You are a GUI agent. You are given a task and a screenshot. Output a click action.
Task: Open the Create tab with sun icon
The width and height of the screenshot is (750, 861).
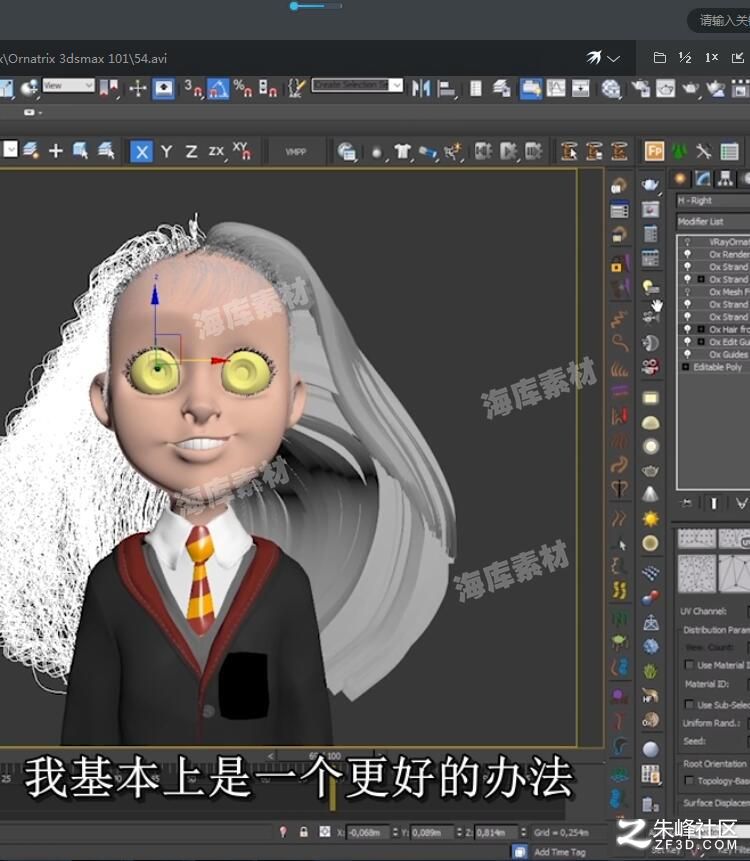680,178
